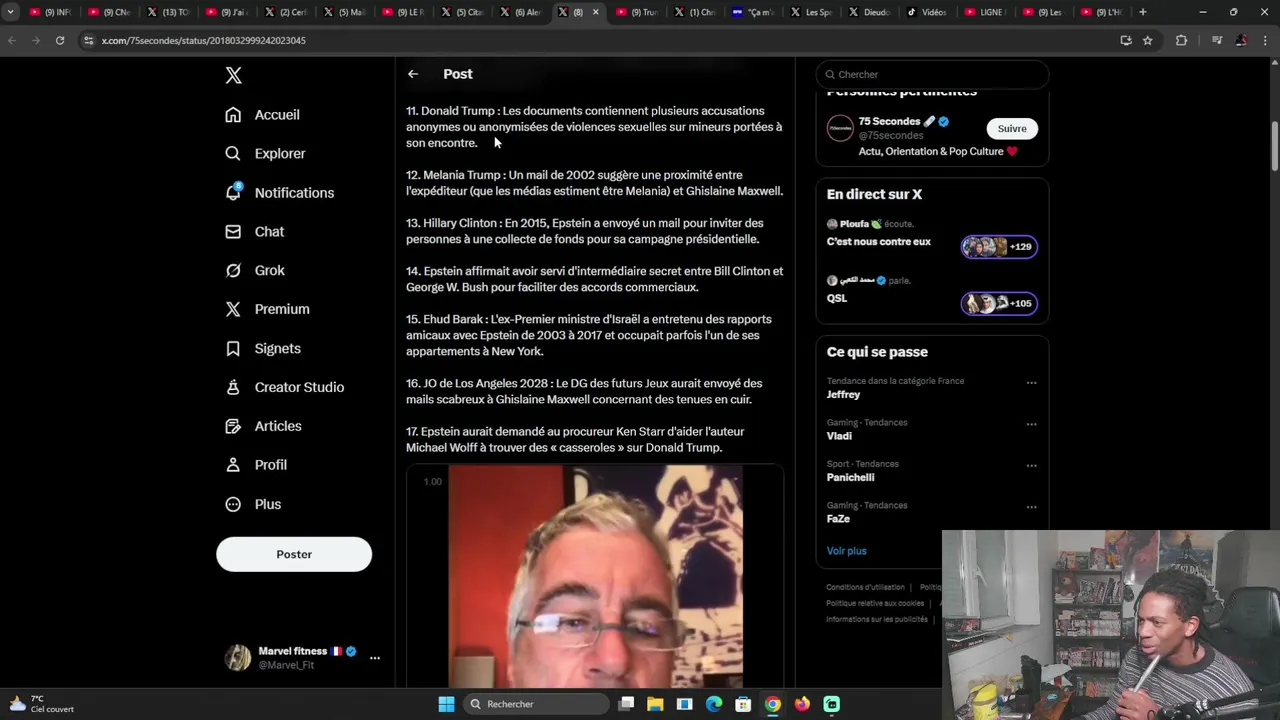Follow 75 Secondes with Suivre button
1280x720 pixels.
[1012, 129]
